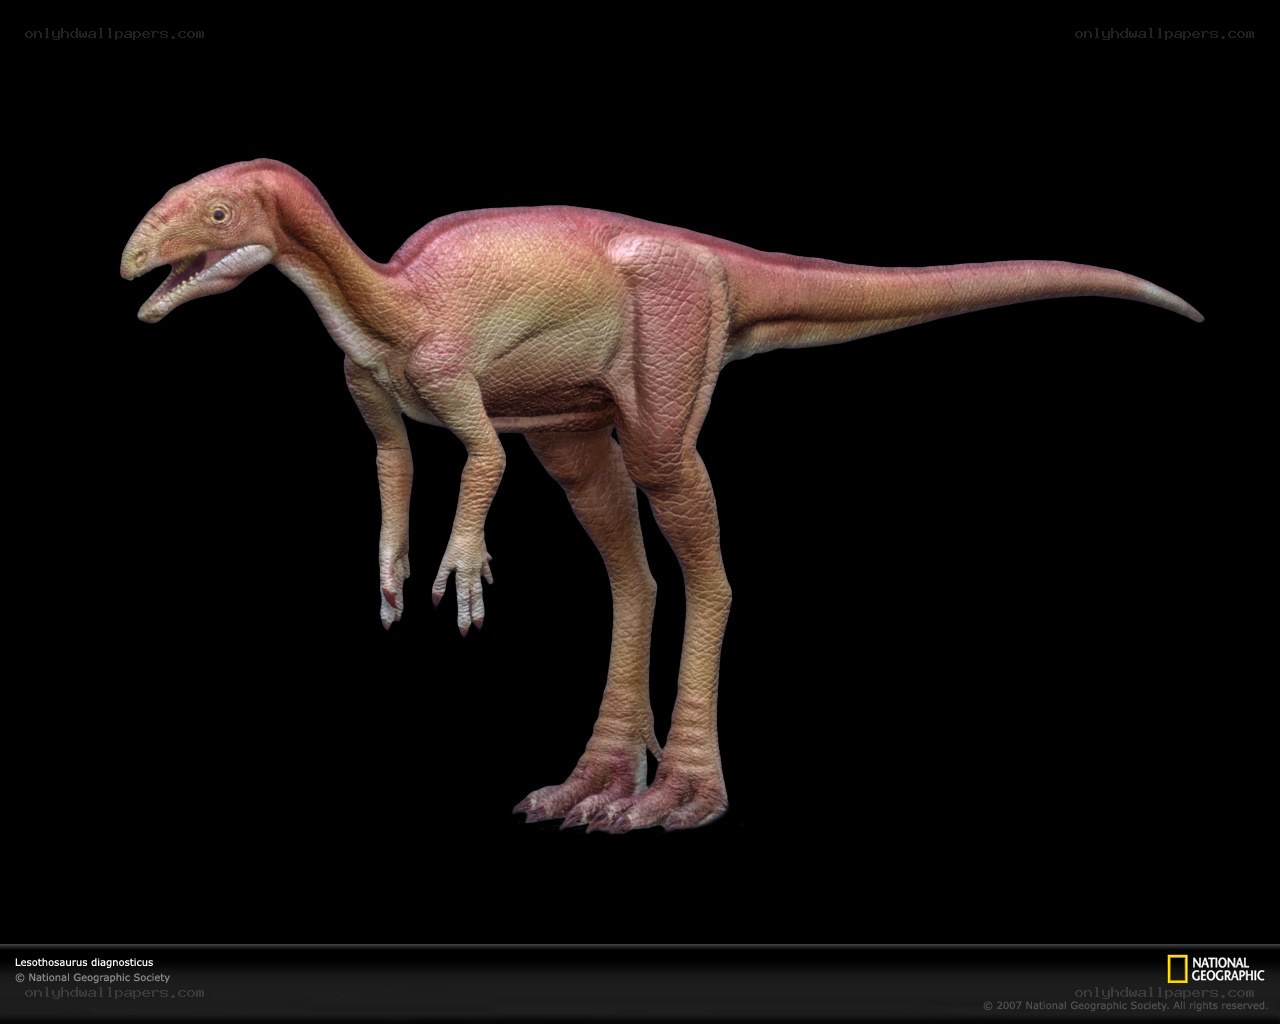Click the "Lesothosaurus diagnosticus" caption text
This screenshot has width=1280, height=1024.
(x=84, y=963)
